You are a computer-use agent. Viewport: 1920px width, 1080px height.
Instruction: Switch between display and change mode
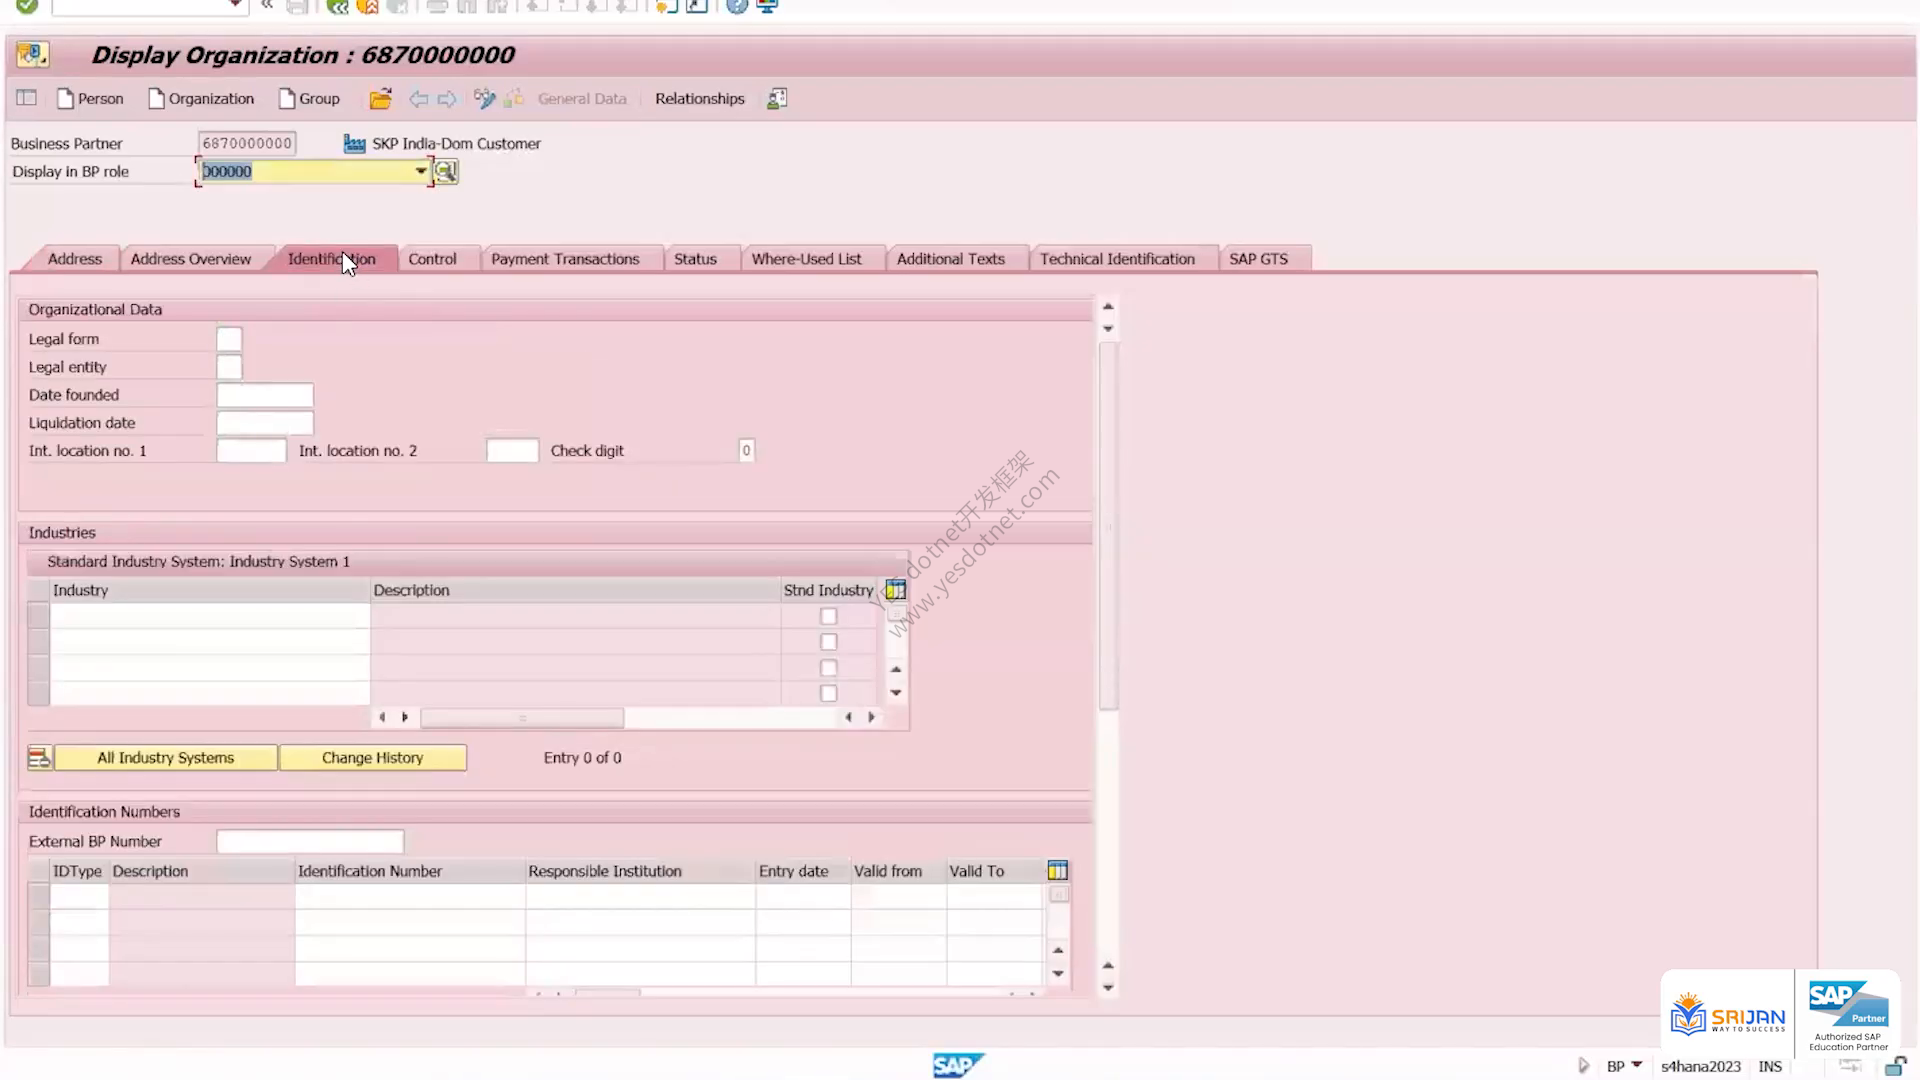(x=485, y=98)
